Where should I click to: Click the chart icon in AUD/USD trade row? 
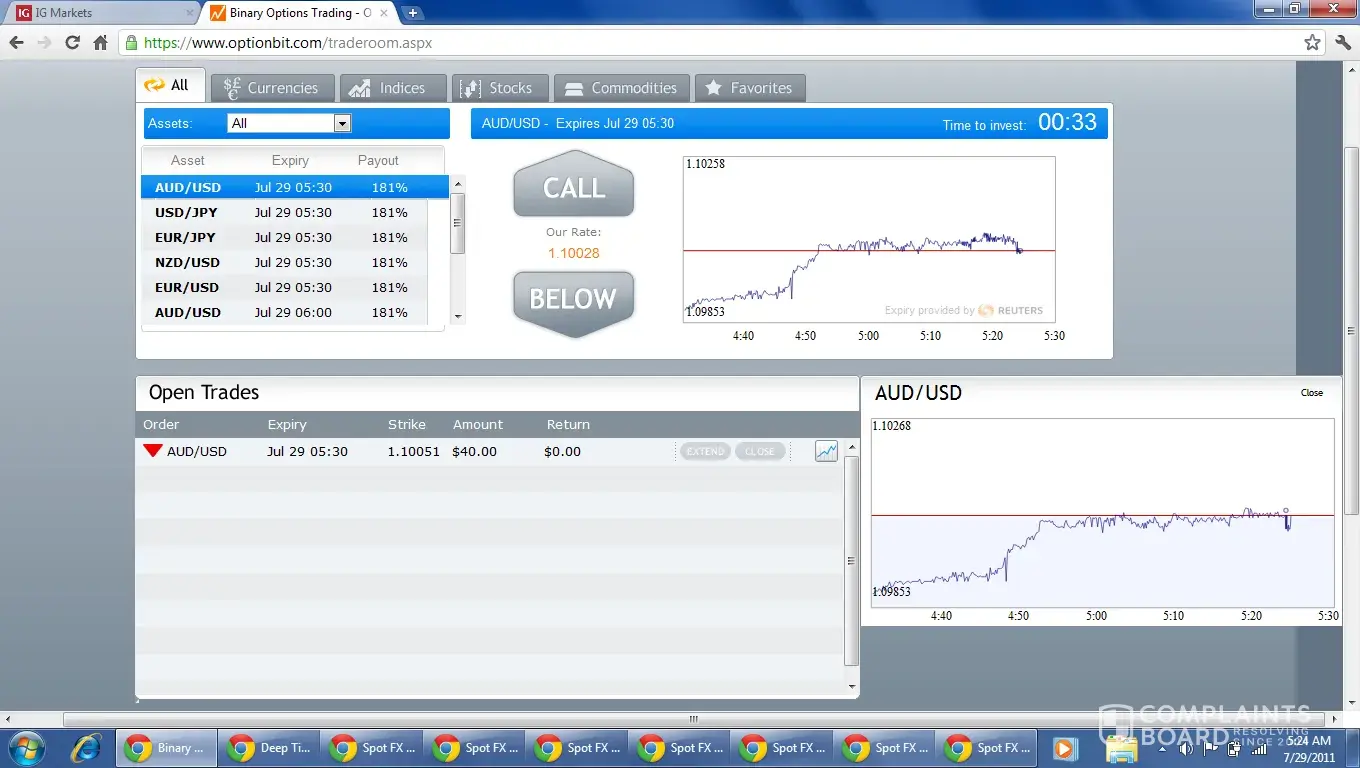(826, 451)
